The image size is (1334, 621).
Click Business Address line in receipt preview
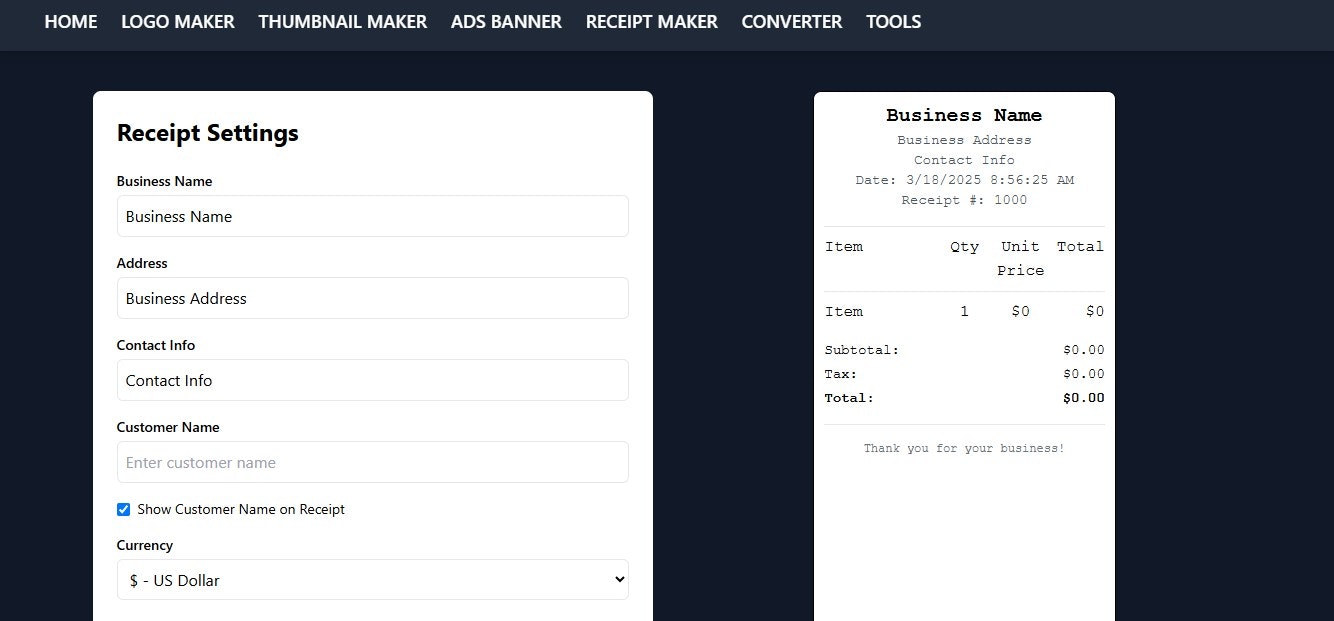[964, 140]
